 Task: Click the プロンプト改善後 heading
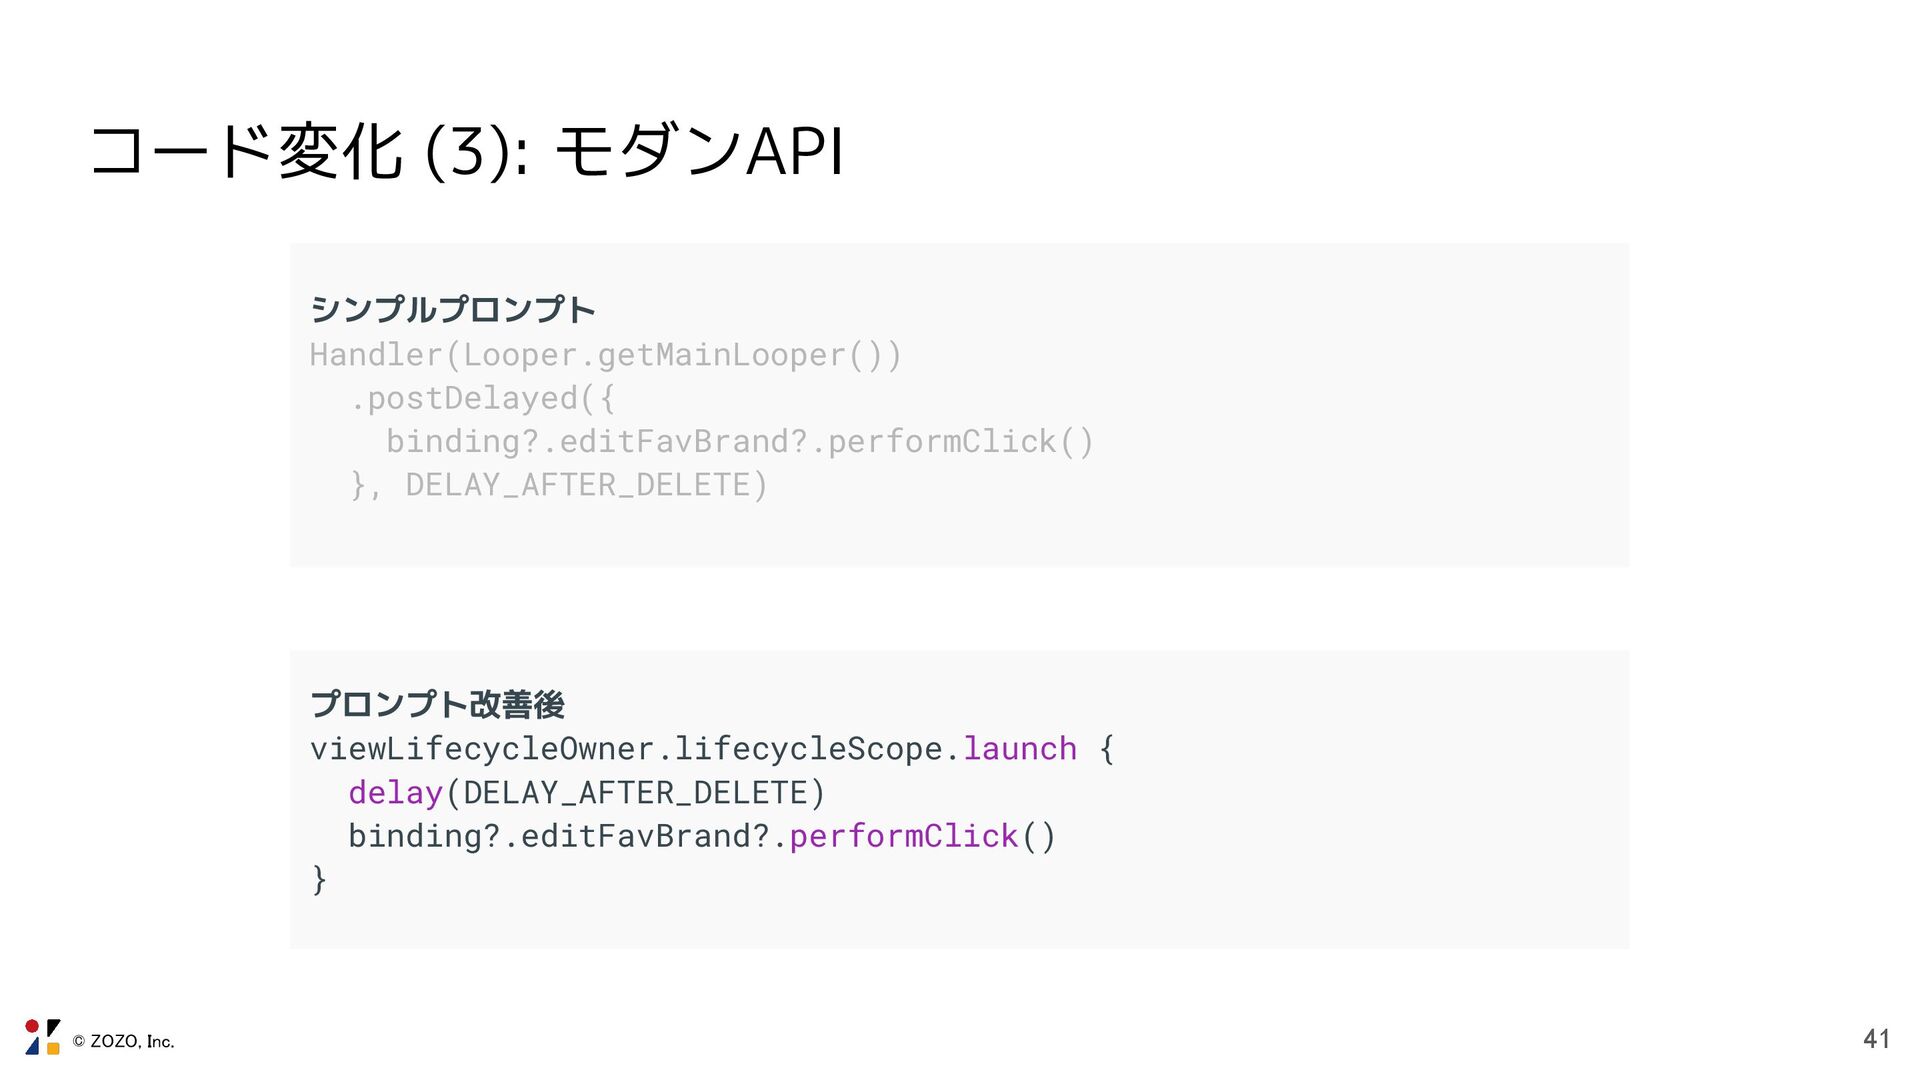pos(437,704)
